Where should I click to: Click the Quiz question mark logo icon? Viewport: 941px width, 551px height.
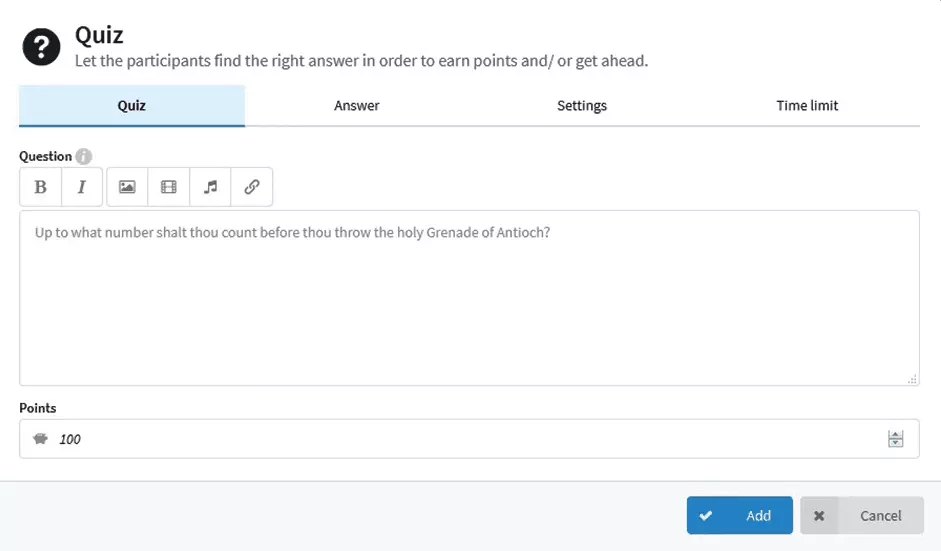coord(41,47)
